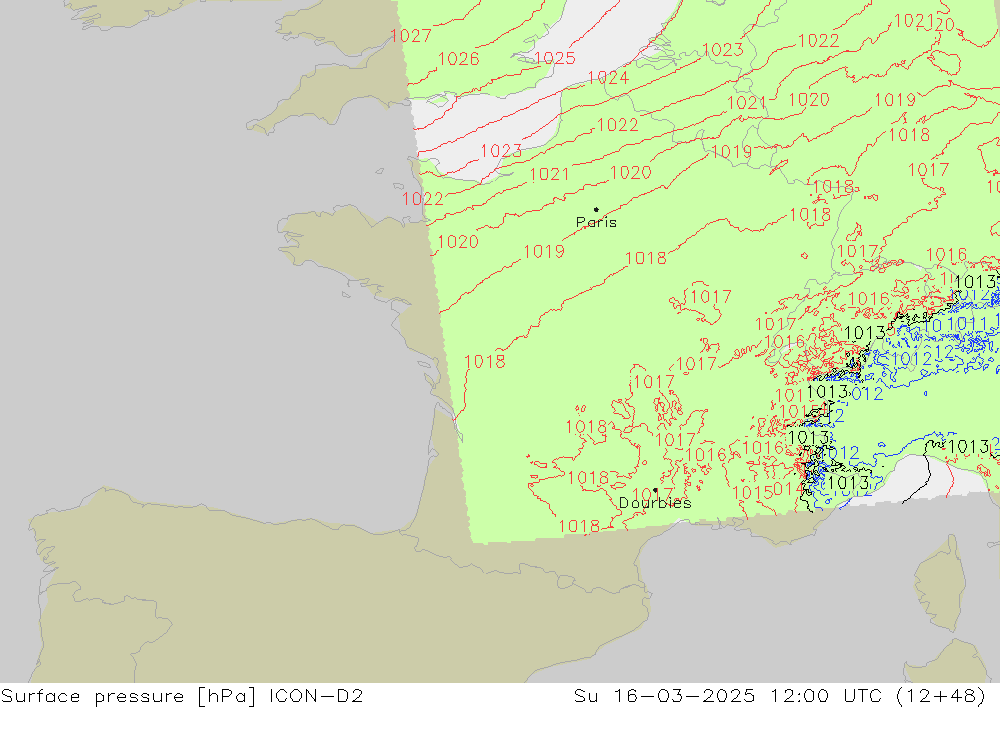
Task: Click the Dourbies location dot marker
Action: tap(656, 491)
